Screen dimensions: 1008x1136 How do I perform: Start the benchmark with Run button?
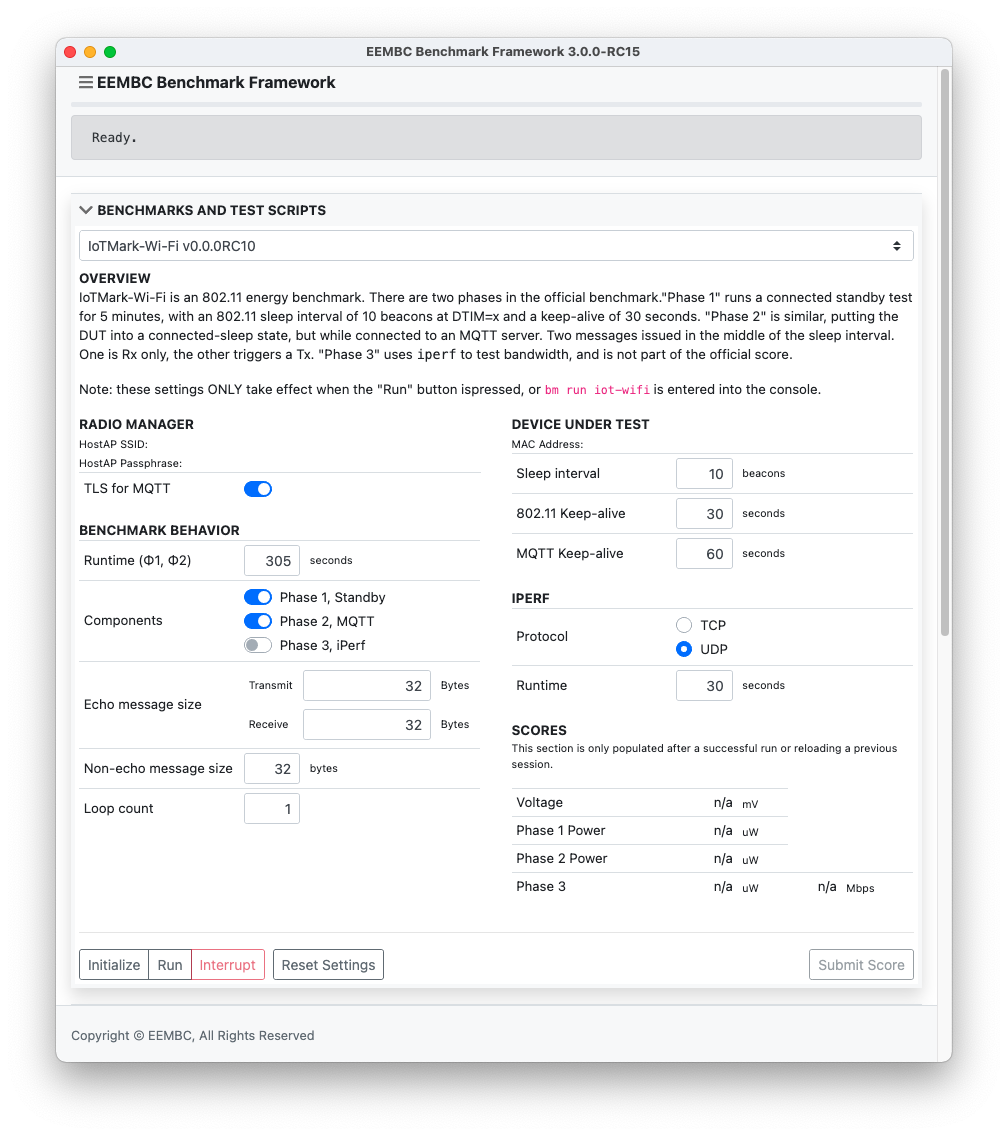pyautogui.click(x=170, y=965)
